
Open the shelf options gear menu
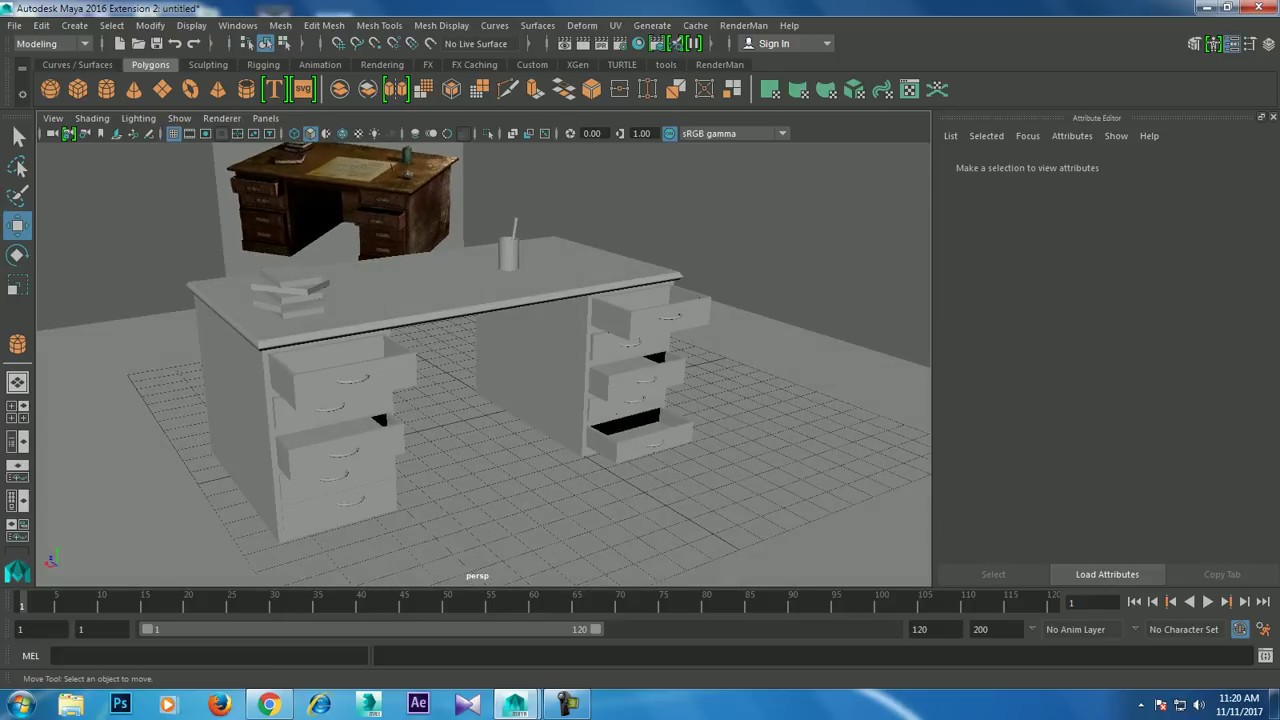coord(22,94)
